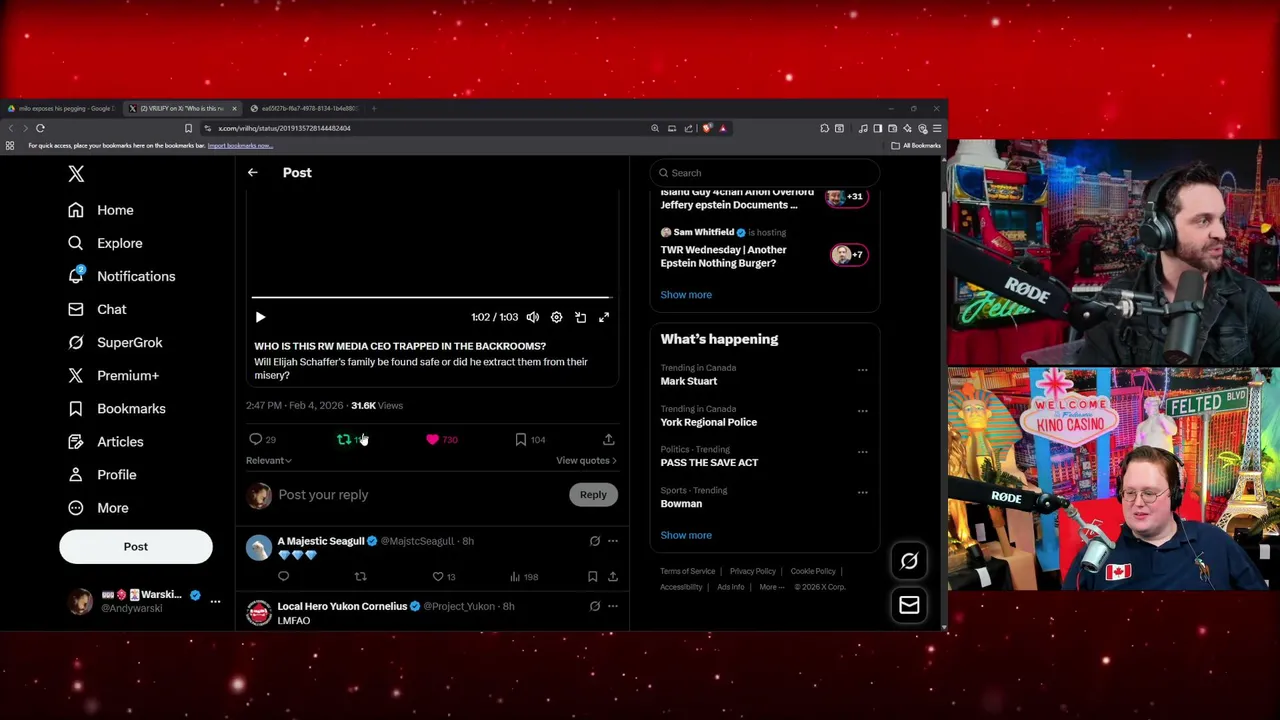The width and height of the screenshot is (1280, 720).
Task: Mute the video volume
Action: click(x=533, y=317)
